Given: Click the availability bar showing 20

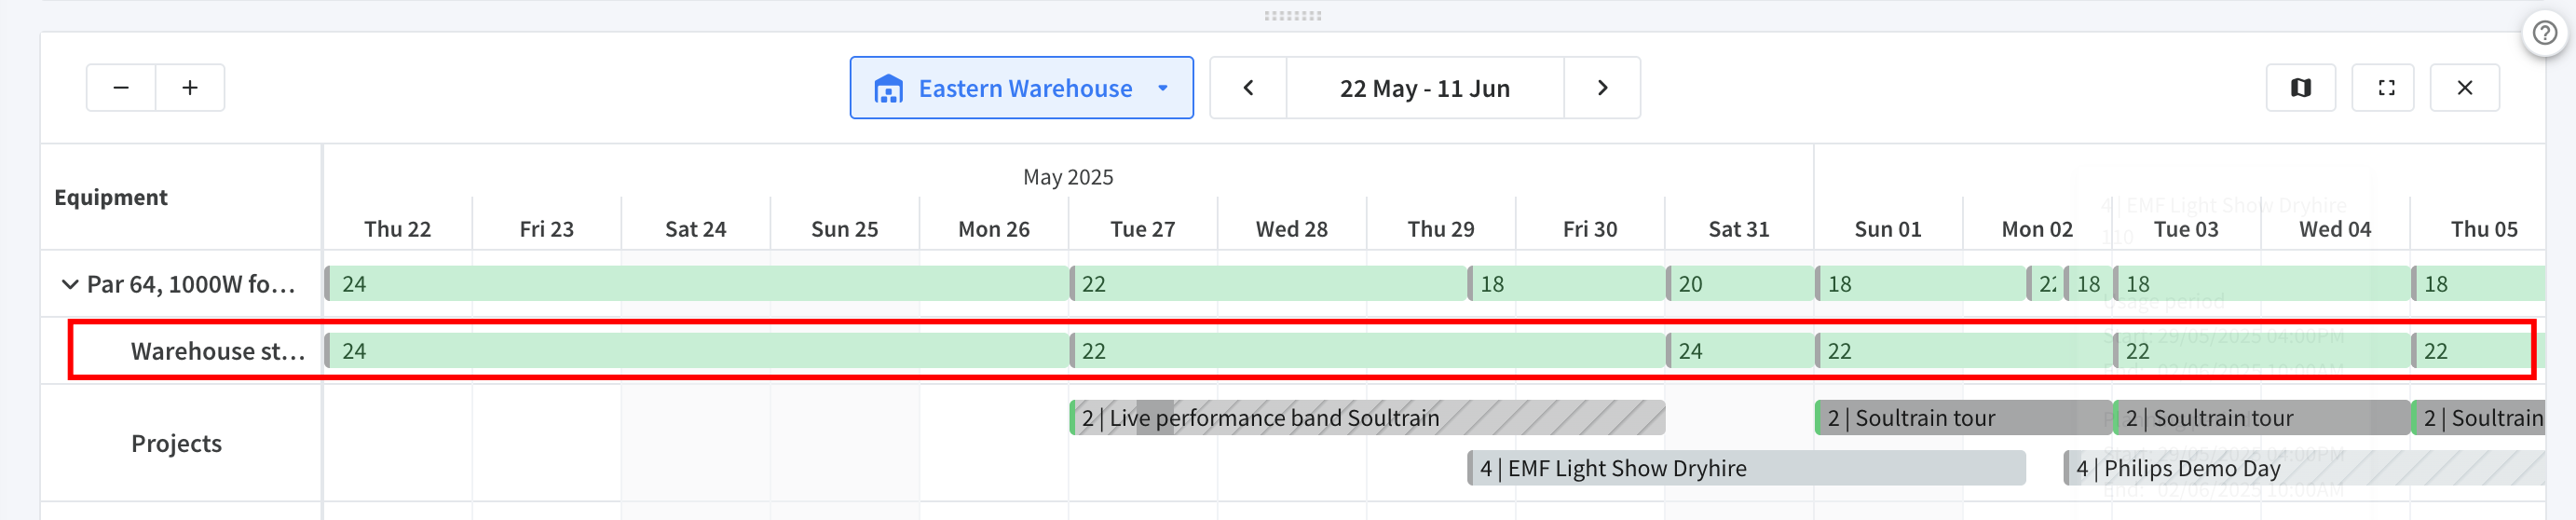Looking at the screenshot, I should point(1740,284).
